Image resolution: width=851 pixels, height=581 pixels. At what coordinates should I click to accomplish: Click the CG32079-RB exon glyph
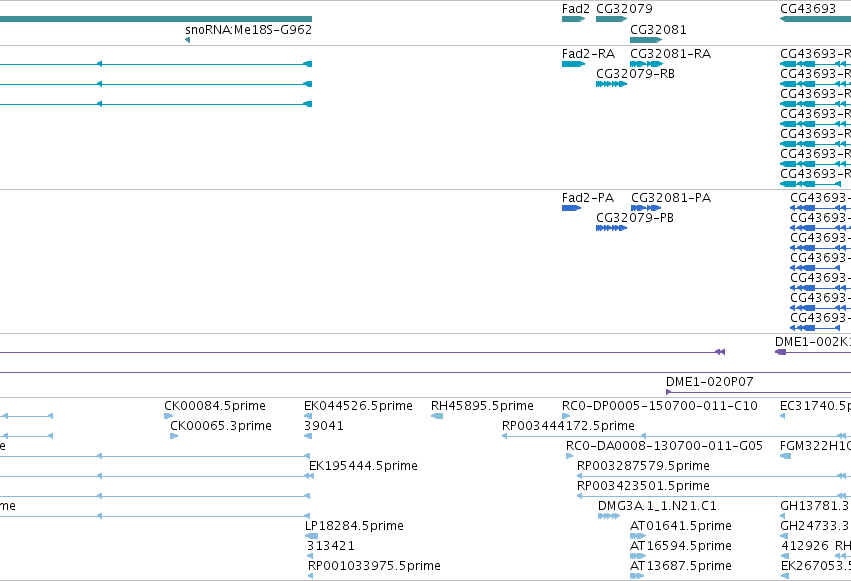point(611,84)
